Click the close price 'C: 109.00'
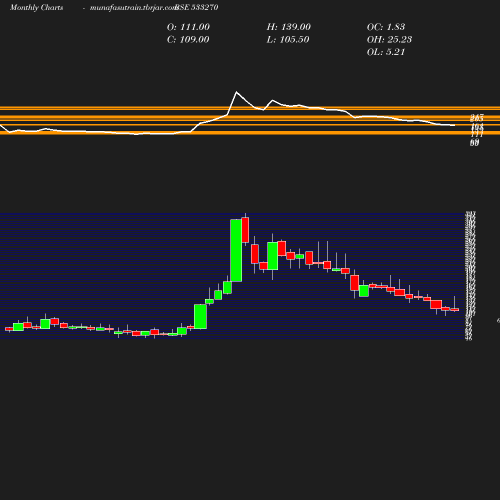500x500 pixels. tap(188, 40)
